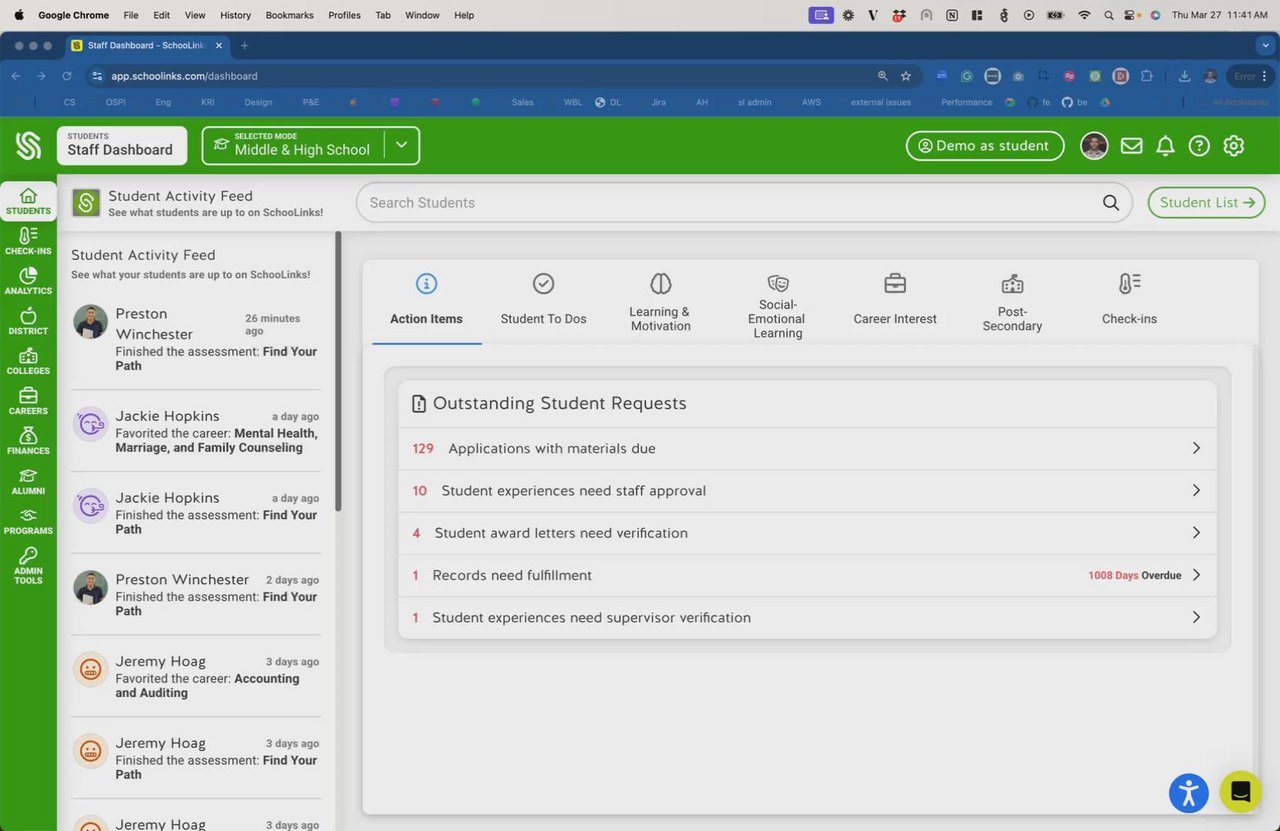Viewport: 1280px width, 831px height.
Task: Open the Admin Tools sidebar section
Action: (x=28, y=565)
